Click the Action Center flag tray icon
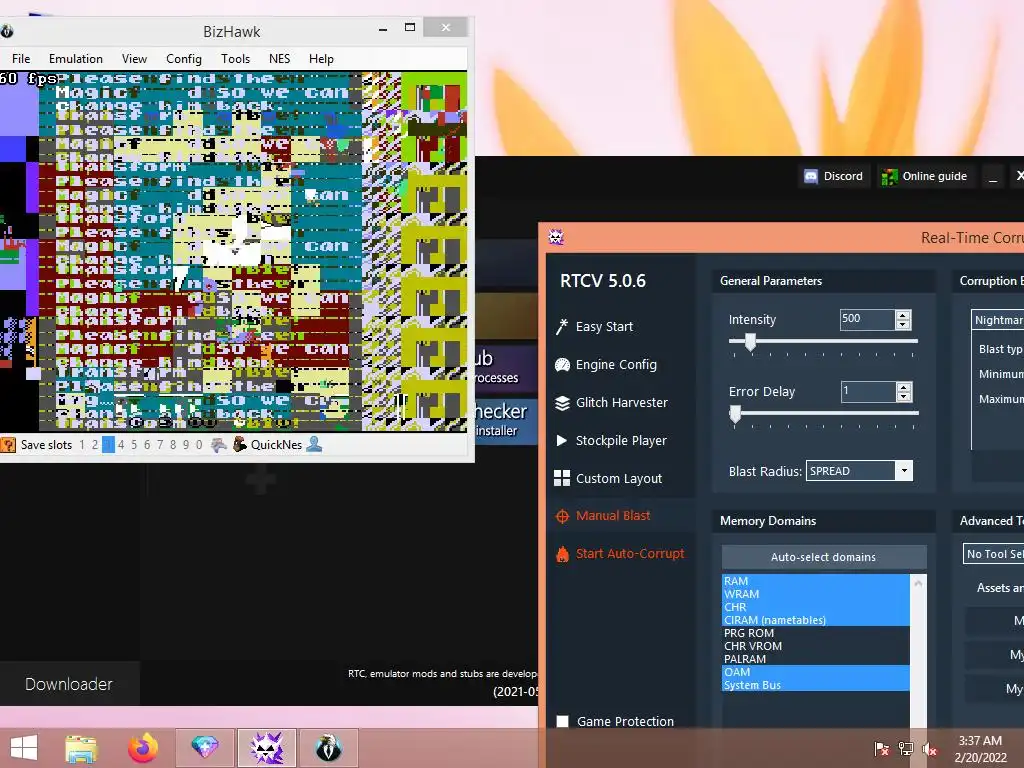Screen dimensions: 1024x768 point(881,749)
